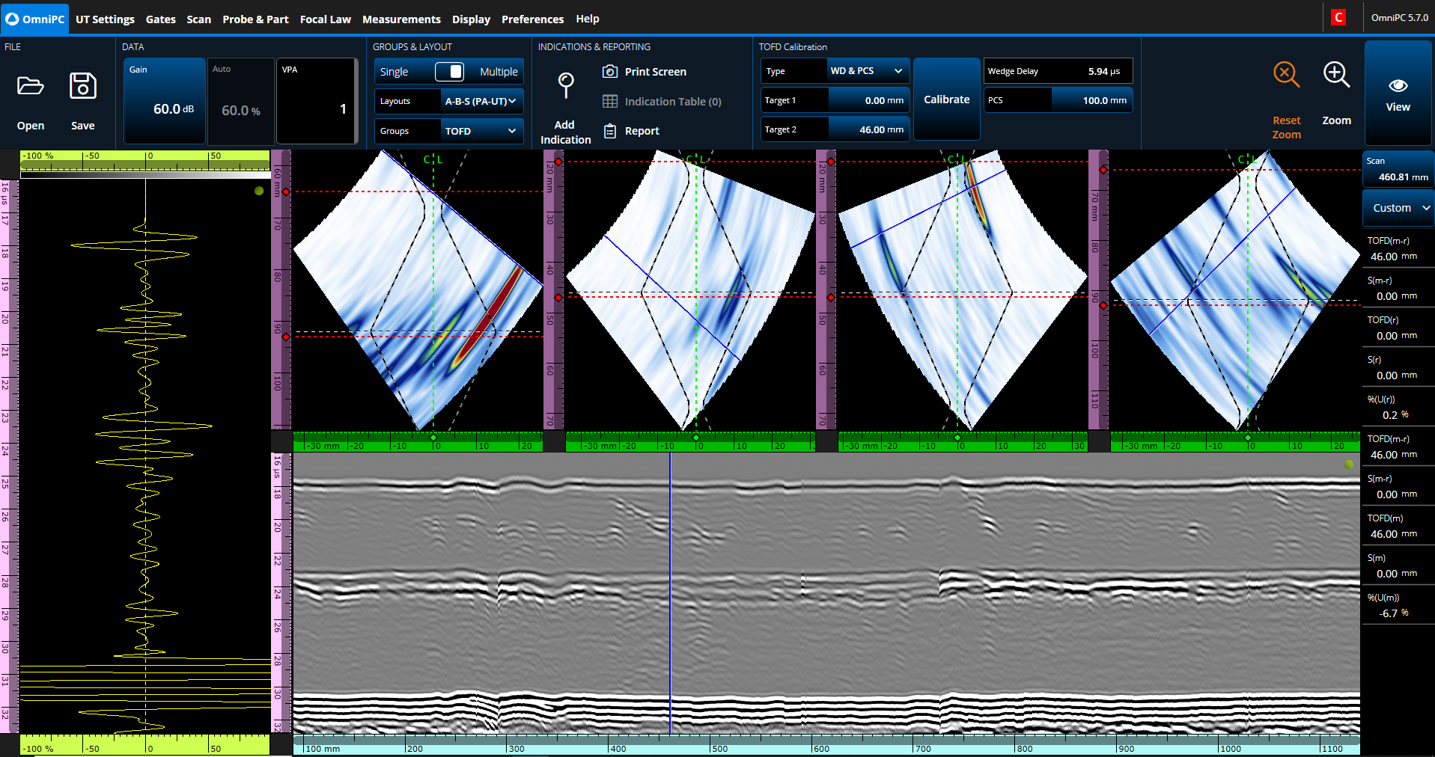Click the Save floppy disk icon
This screenshot has height=757, width=1435.
(x=83, y=87)
